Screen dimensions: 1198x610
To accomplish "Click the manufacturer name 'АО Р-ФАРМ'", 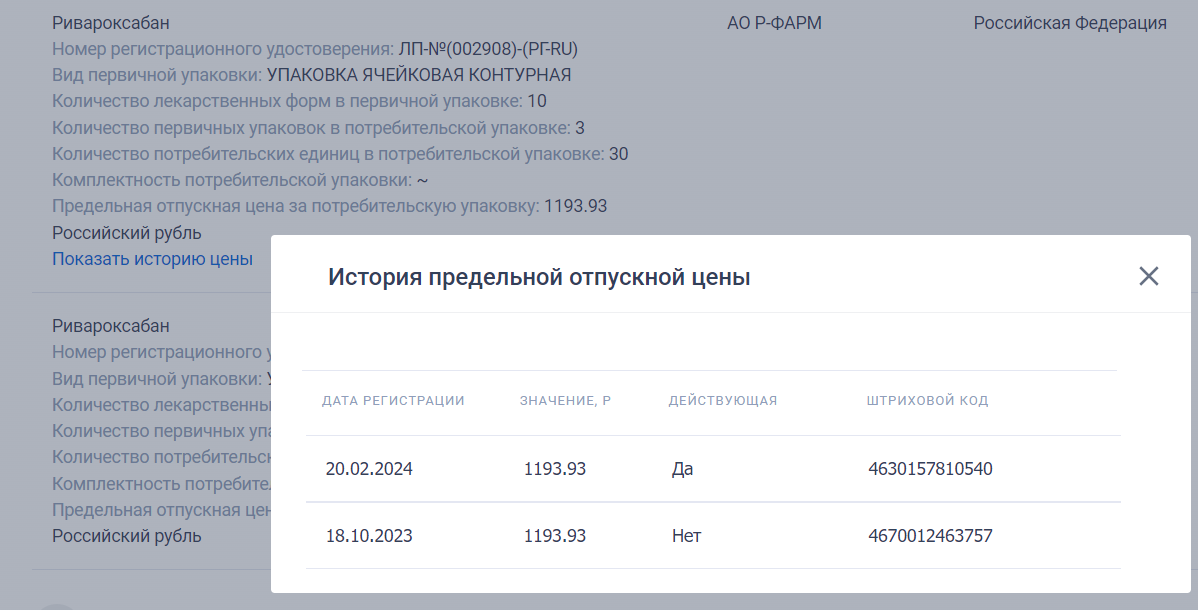I will pyautogui.click(x=774, y=23).
